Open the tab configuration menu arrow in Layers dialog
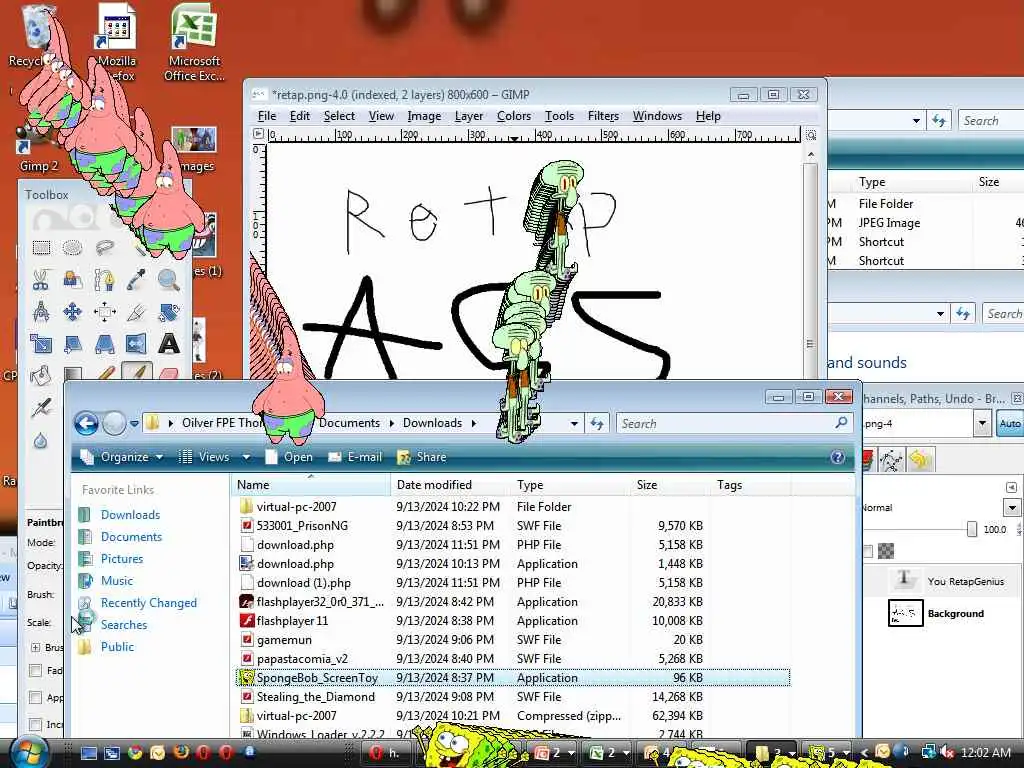The image size is (1024, 768). [x=1011, y=487]
